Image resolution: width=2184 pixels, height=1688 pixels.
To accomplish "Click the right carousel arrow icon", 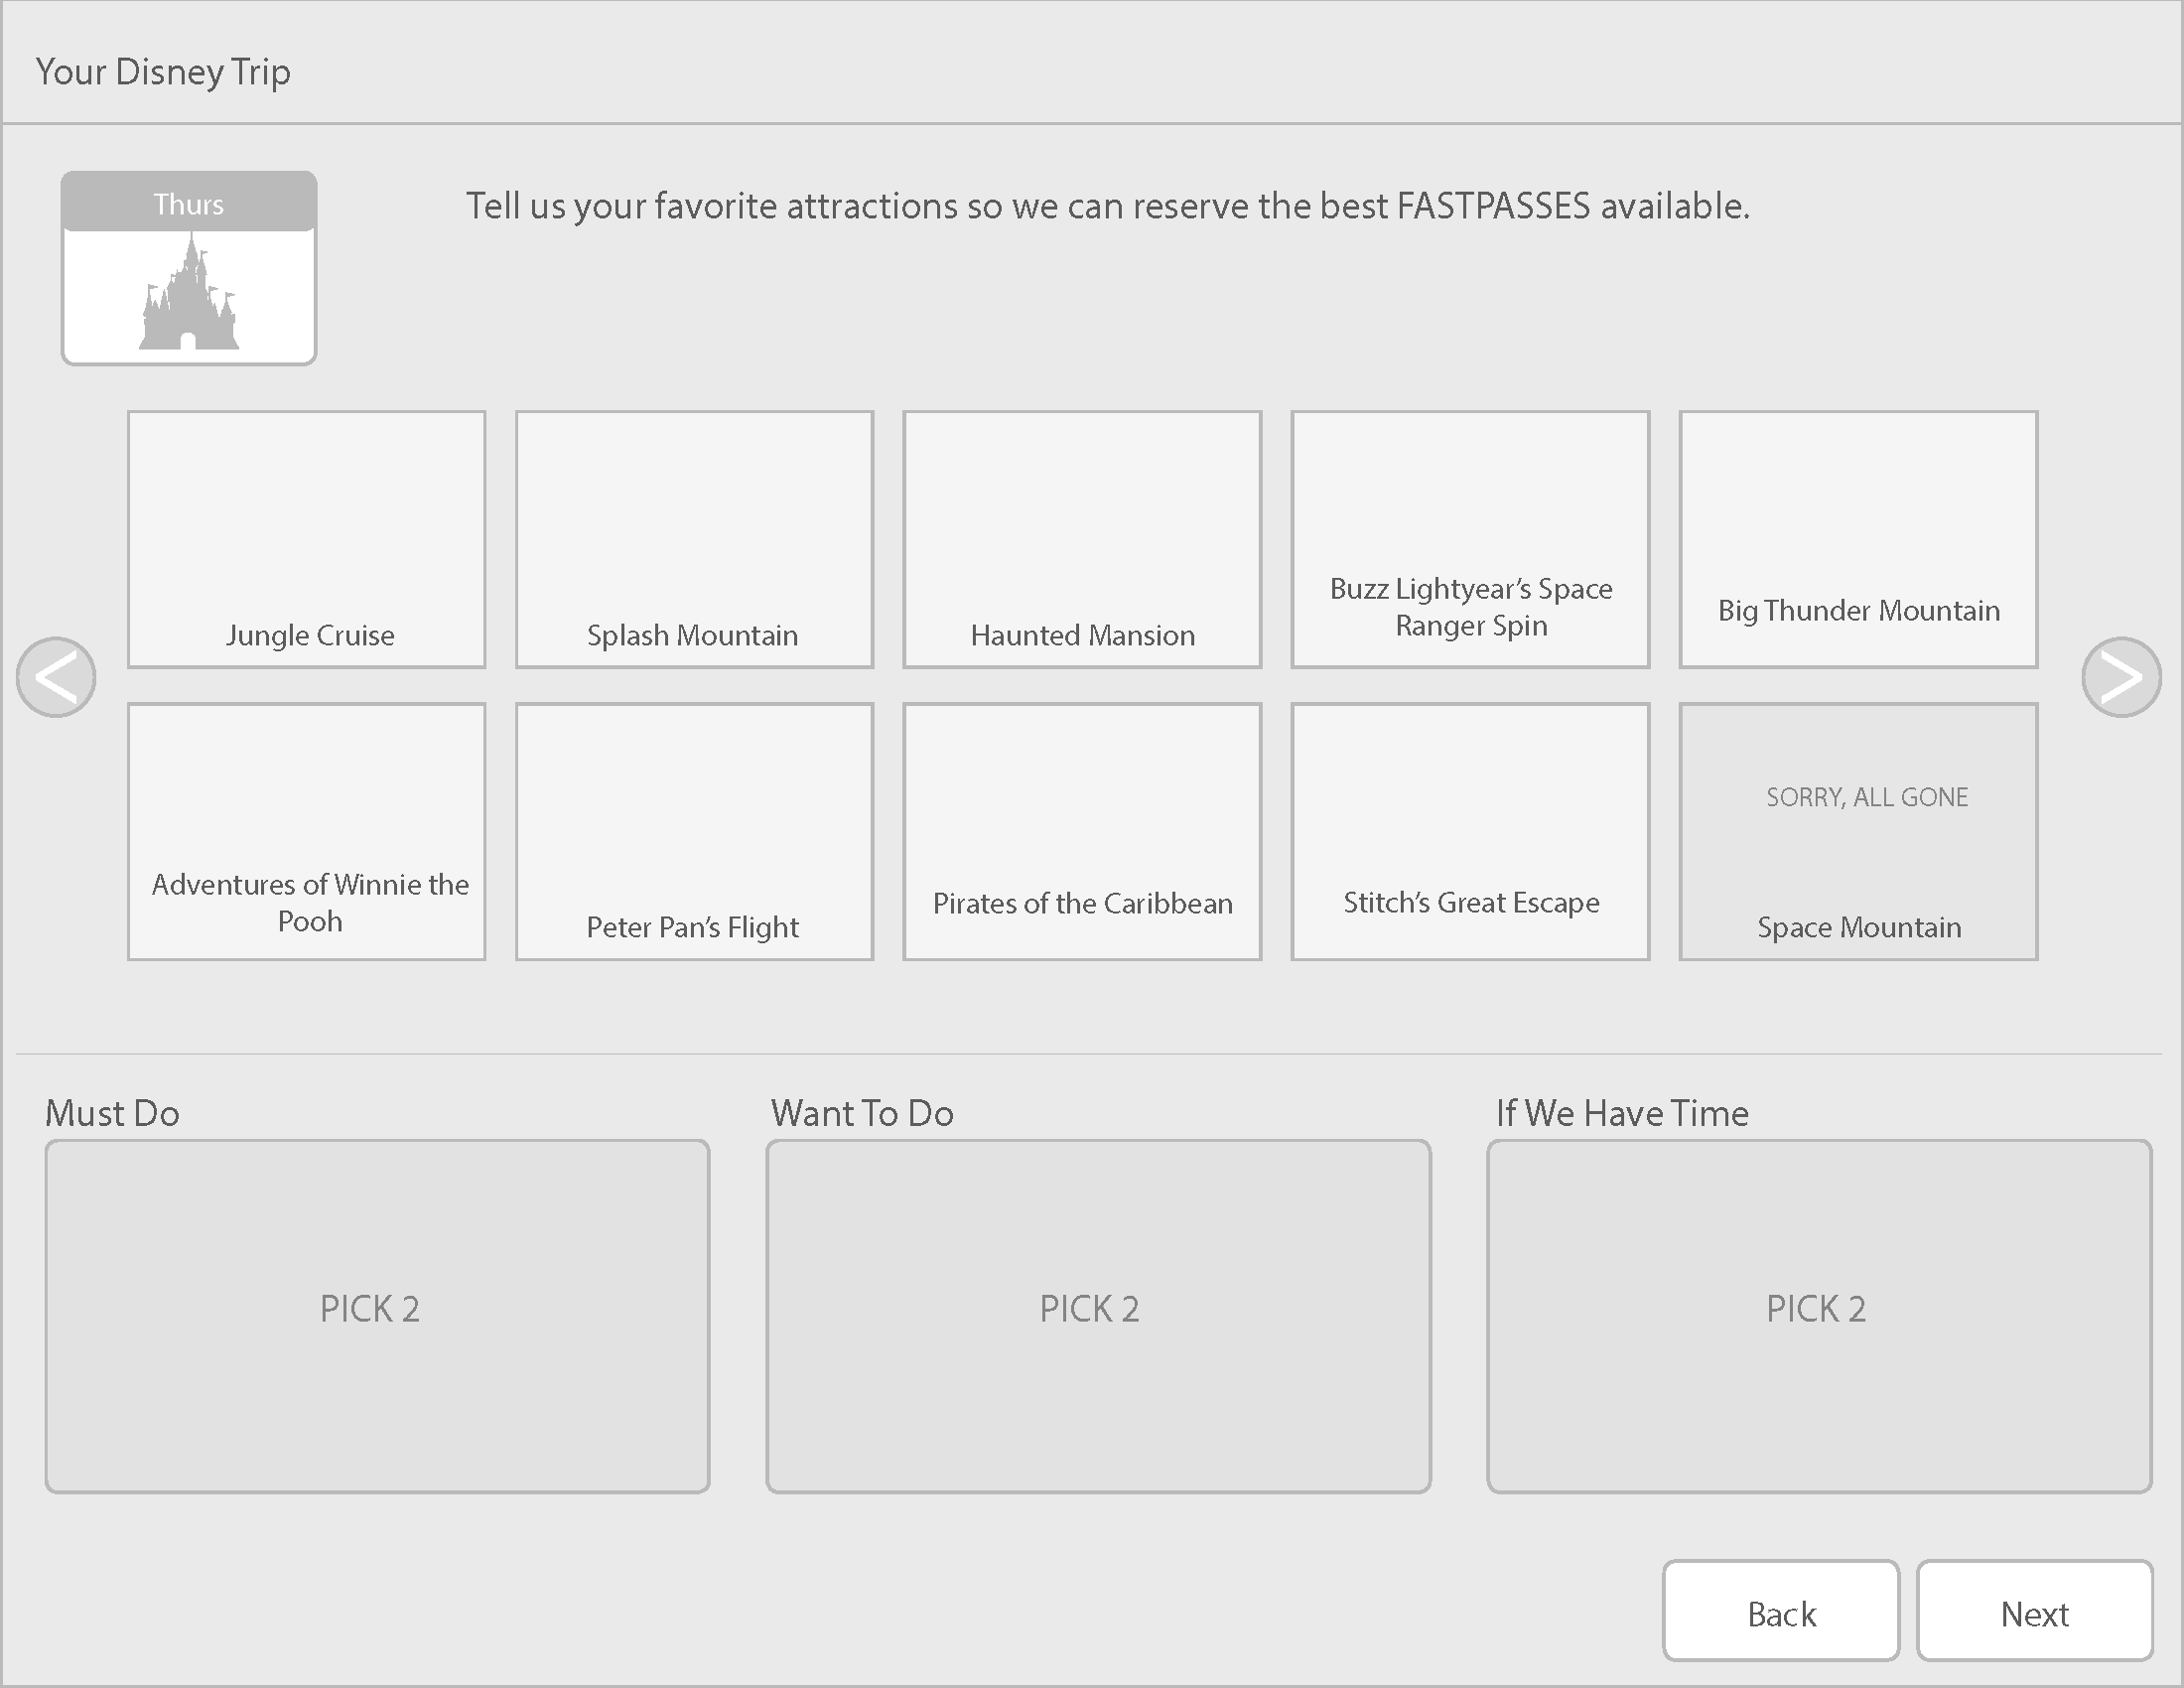I will pyautogui.click(x=2121, y=677).
